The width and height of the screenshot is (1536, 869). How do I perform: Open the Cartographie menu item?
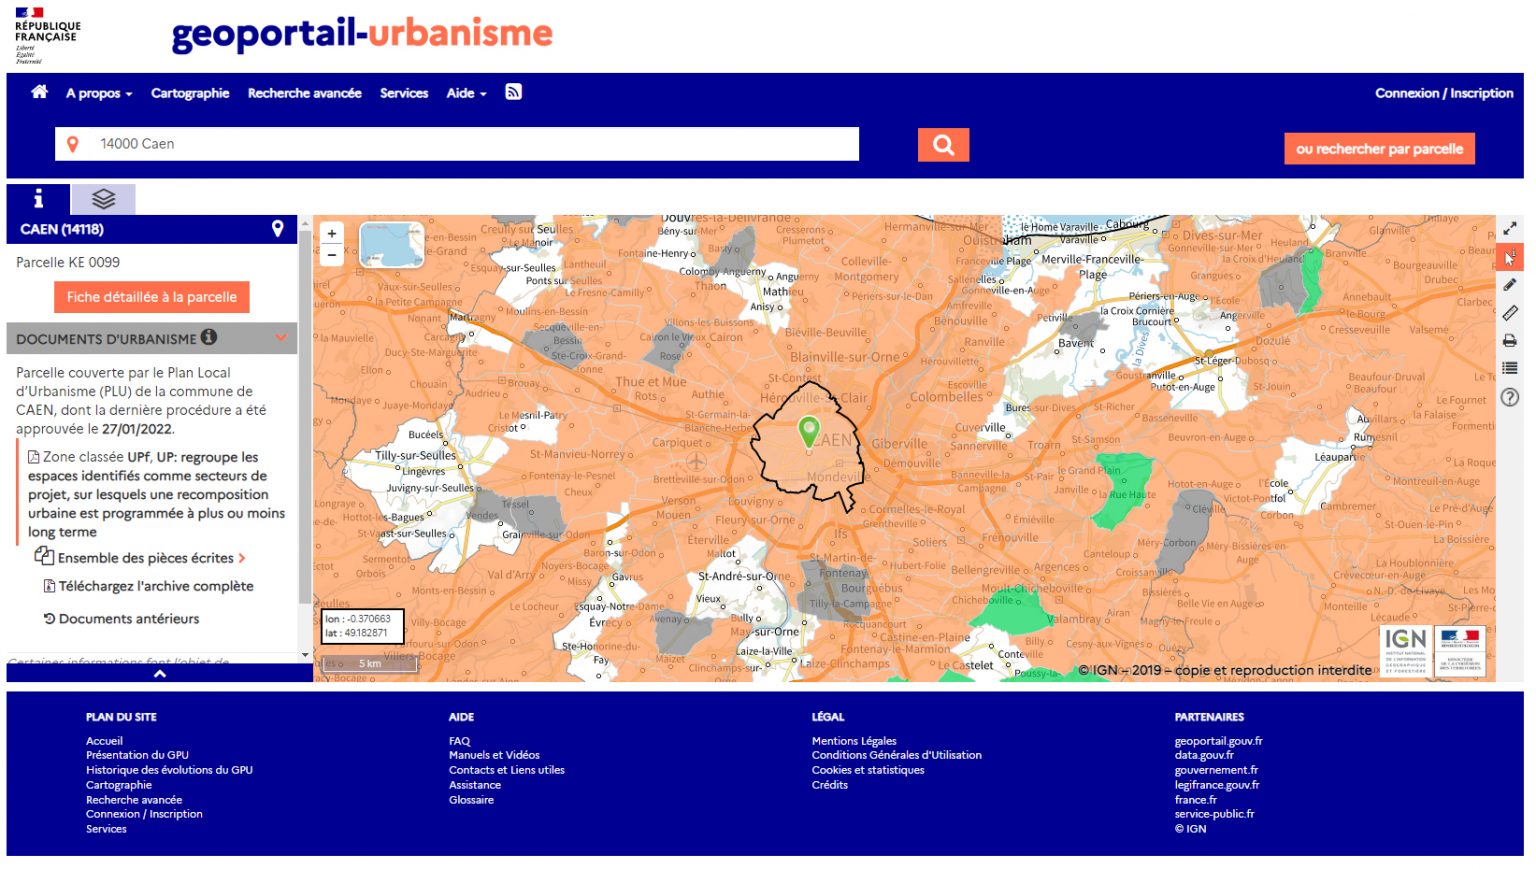pos(190,93)
